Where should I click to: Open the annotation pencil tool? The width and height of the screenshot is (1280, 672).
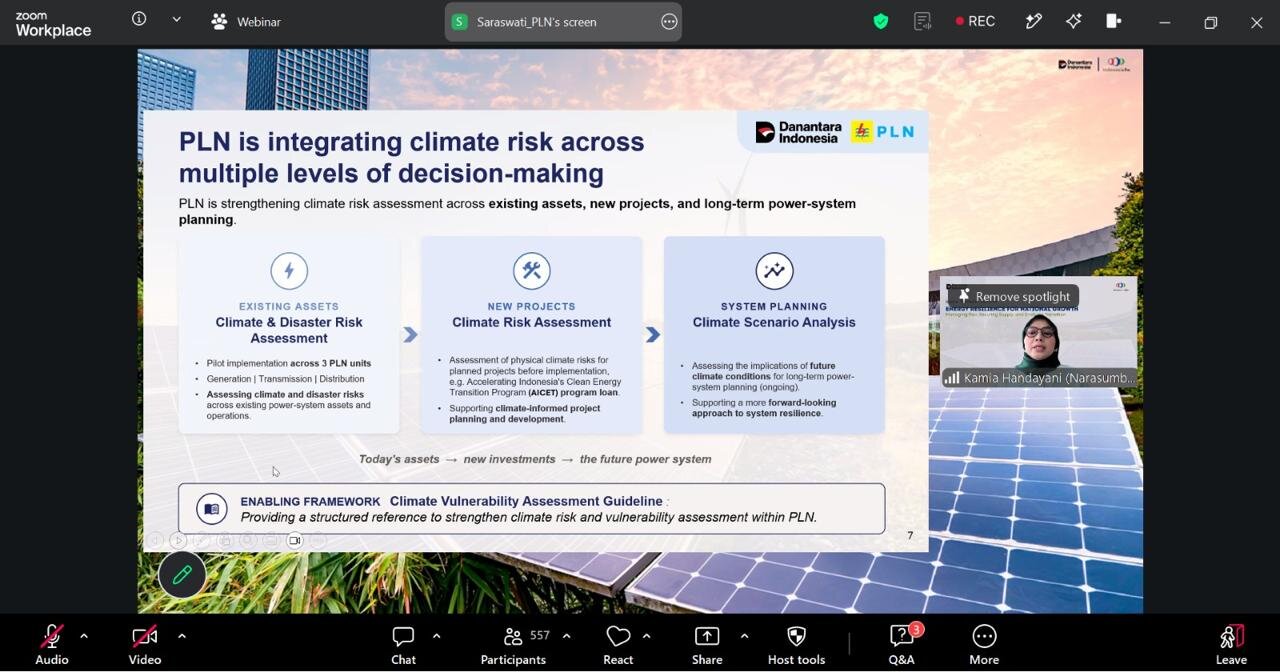[1034, 21]
